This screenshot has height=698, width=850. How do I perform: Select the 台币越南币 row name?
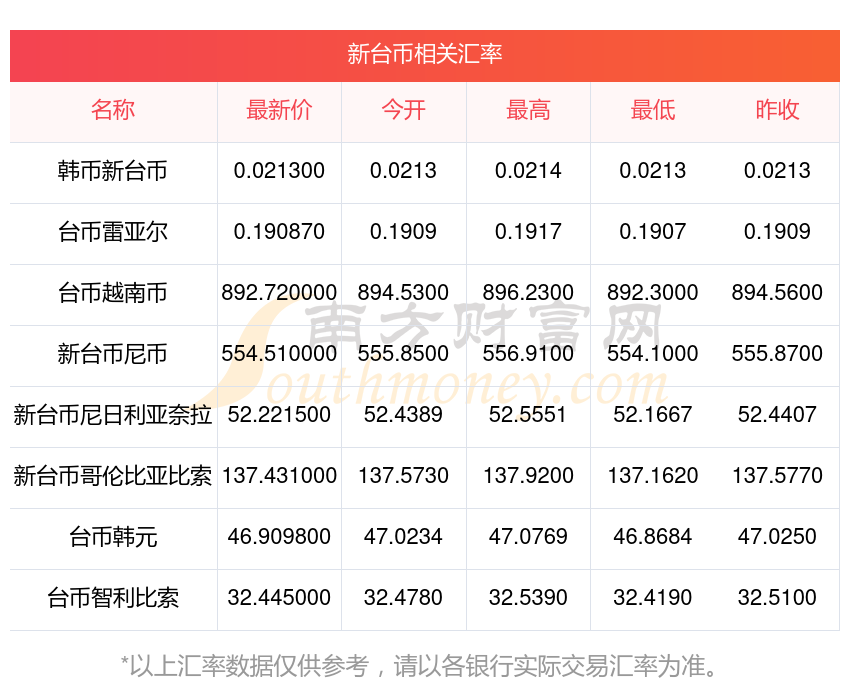(113, 293)
